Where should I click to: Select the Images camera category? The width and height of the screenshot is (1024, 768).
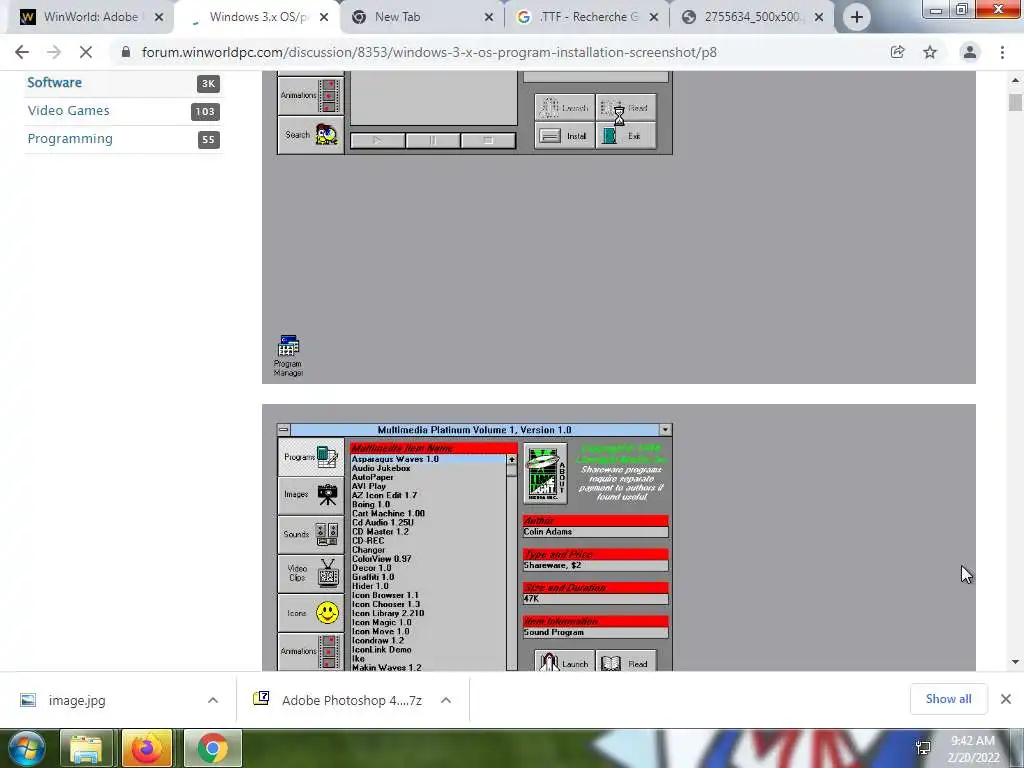[311, 494]
